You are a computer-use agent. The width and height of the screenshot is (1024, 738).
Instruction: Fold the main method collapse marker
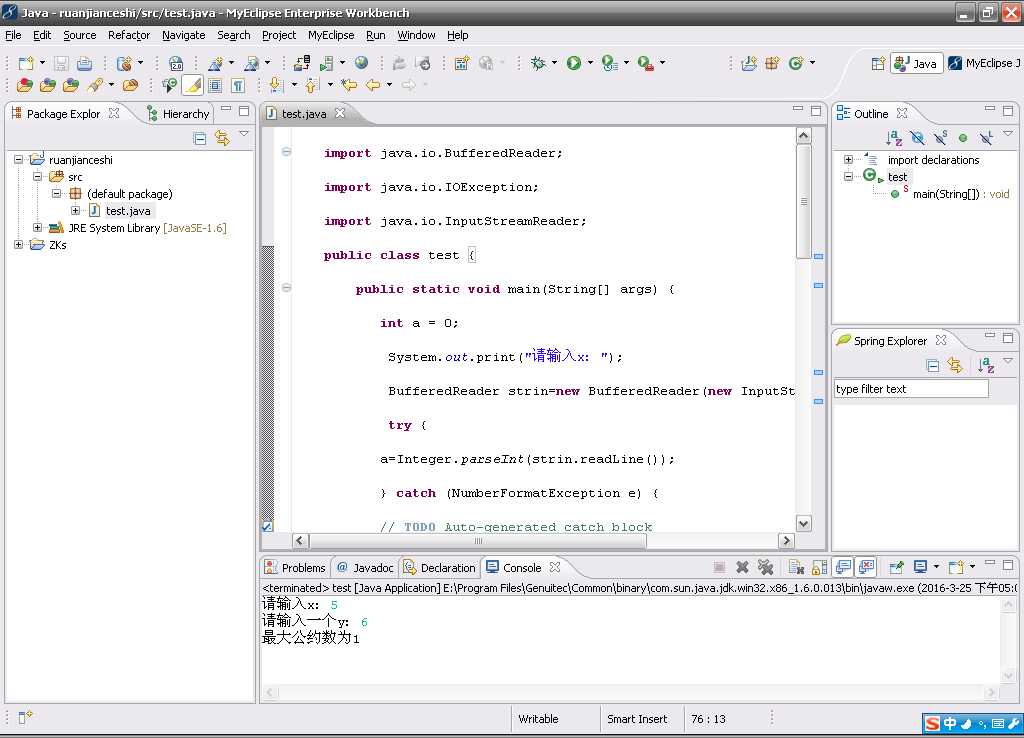click(286, 287)
